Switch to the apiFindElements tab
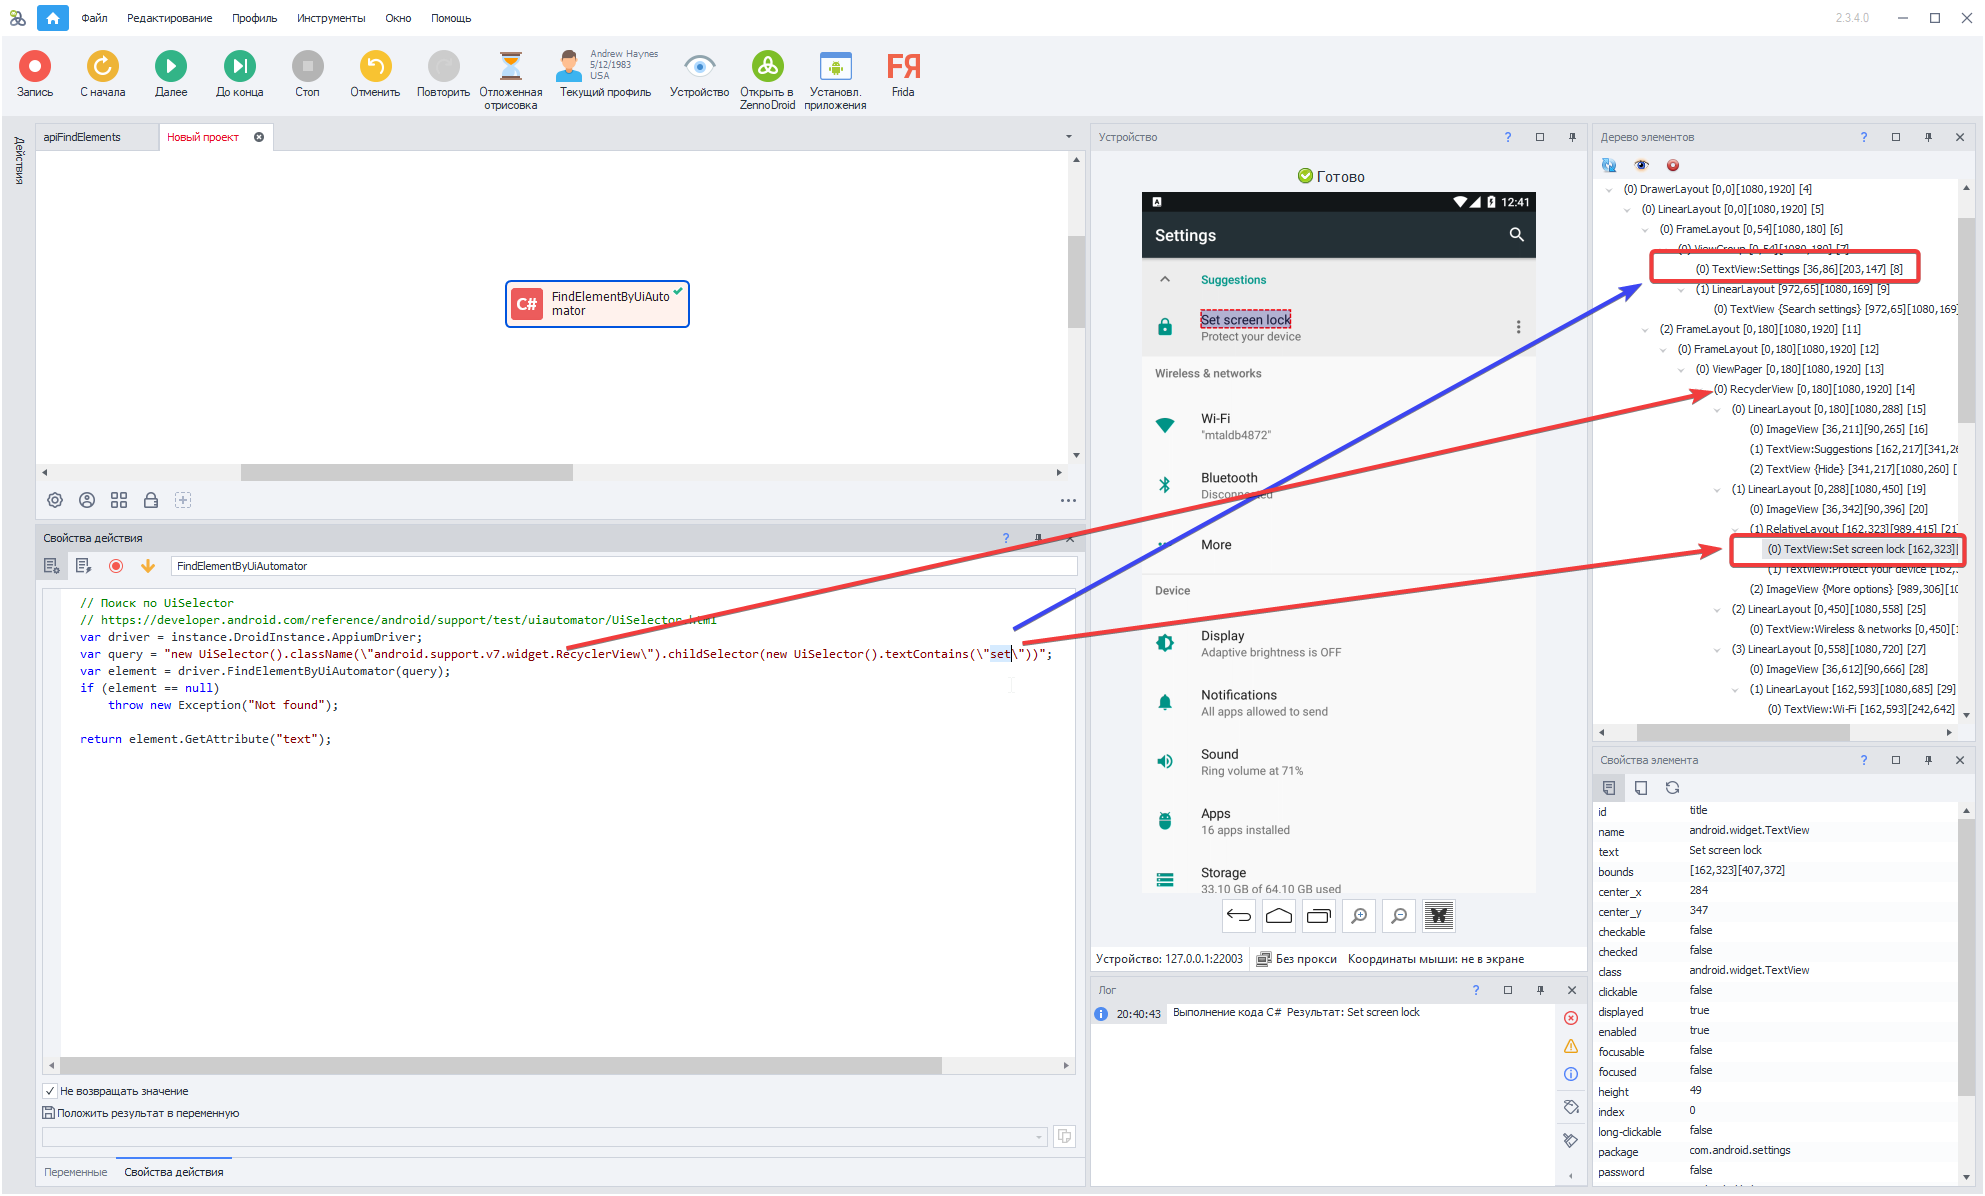 (x=82, y=137)
